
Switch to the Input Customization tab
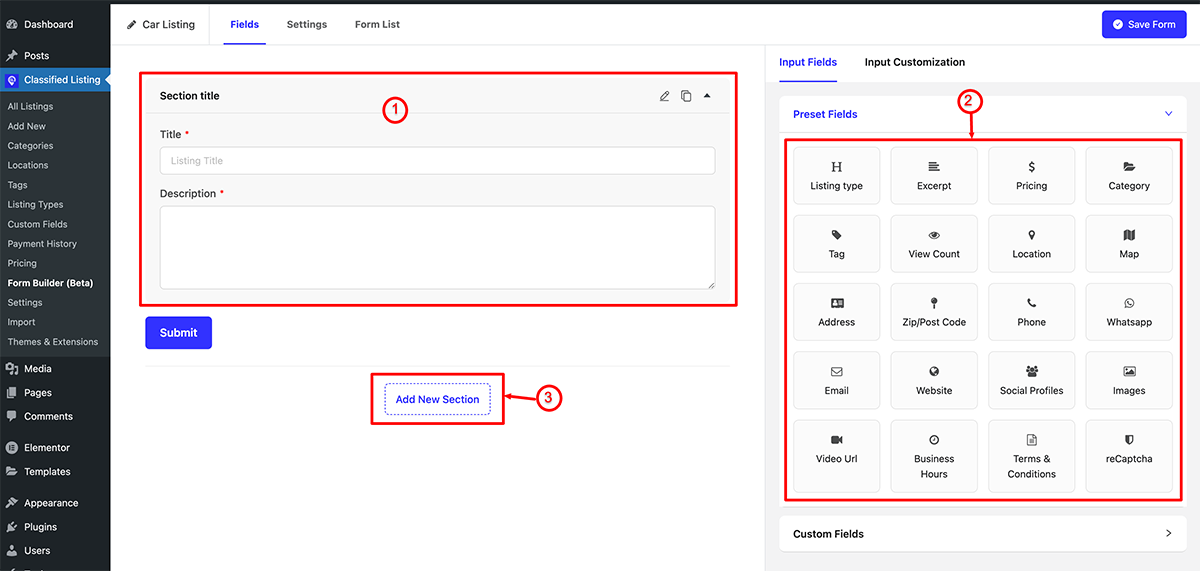point(915,62)
